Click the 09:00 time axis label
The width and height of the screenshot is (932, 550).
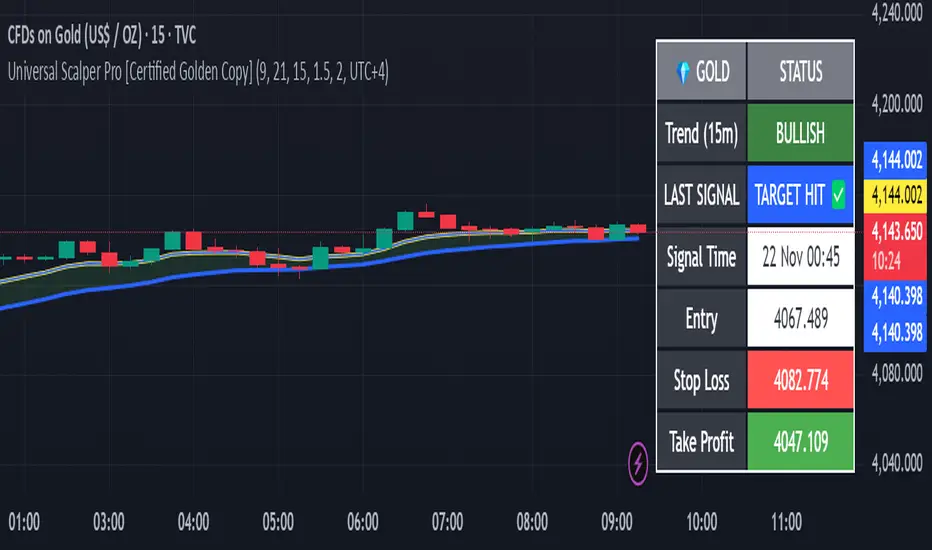[617, 522]
